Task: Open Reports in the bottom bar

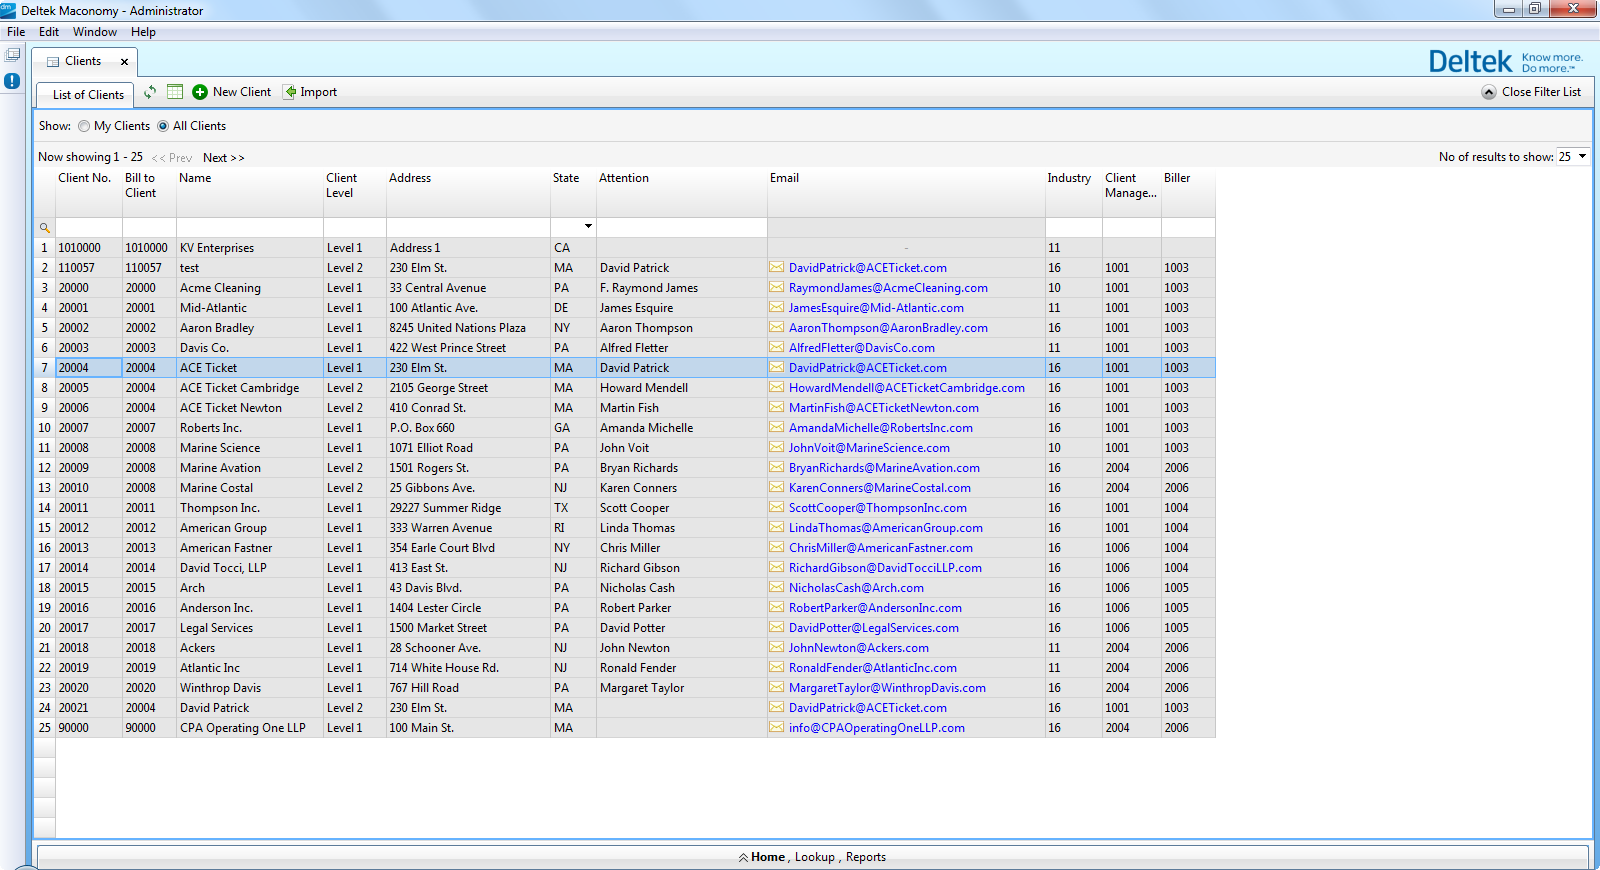Action: (865, 857)
